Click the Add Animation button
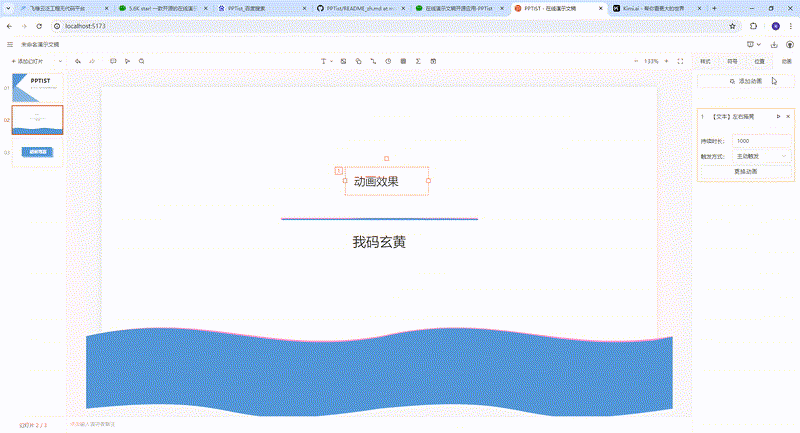The height and width of the screenshot is (433, 800). click(746, 81)
